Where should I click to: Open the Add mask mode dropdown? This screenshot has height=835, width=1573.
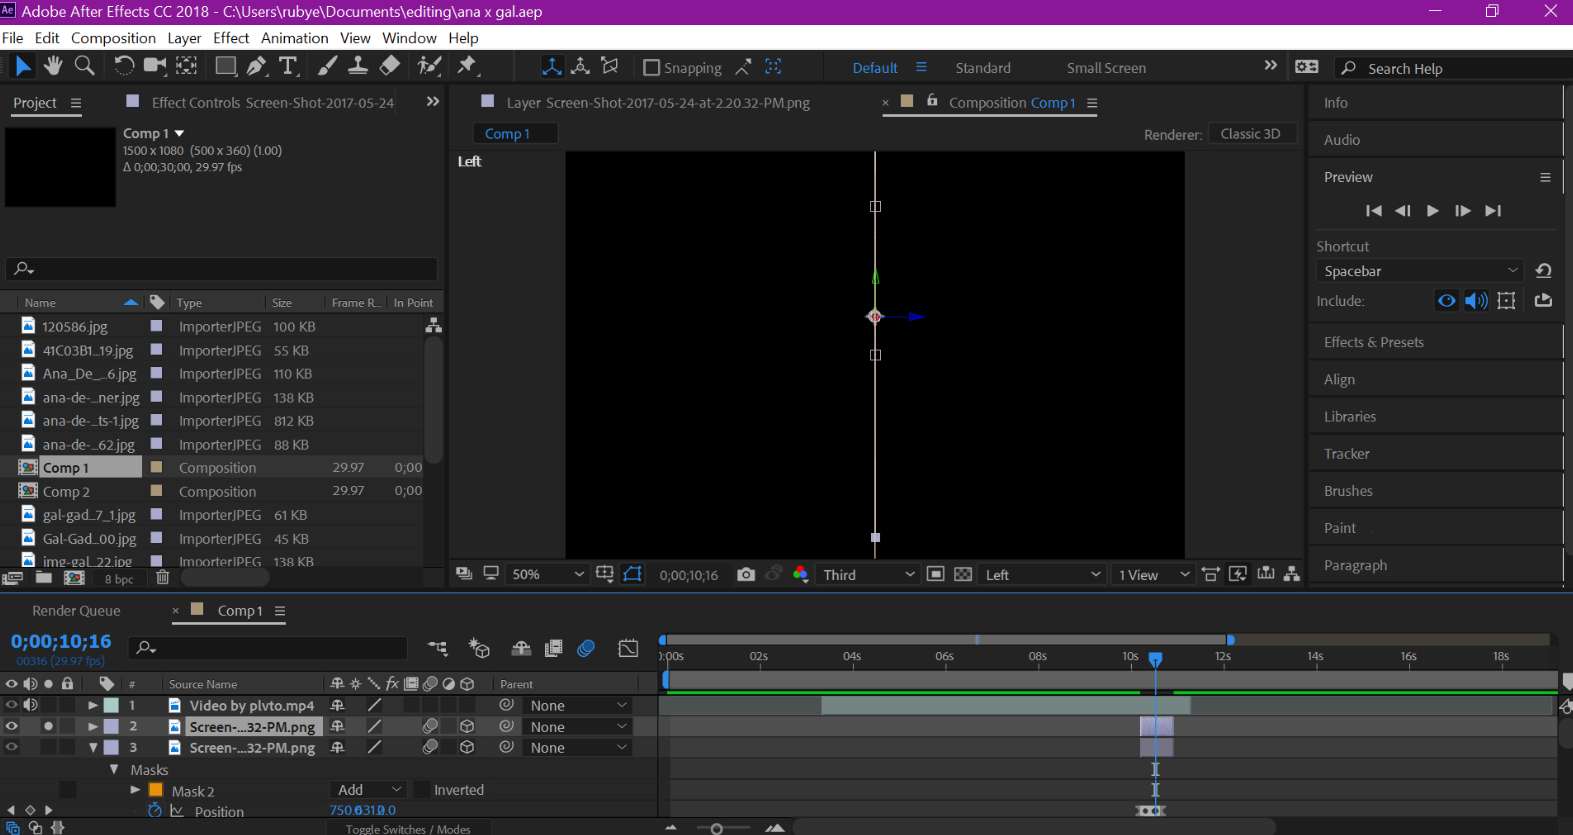(368, 790)
